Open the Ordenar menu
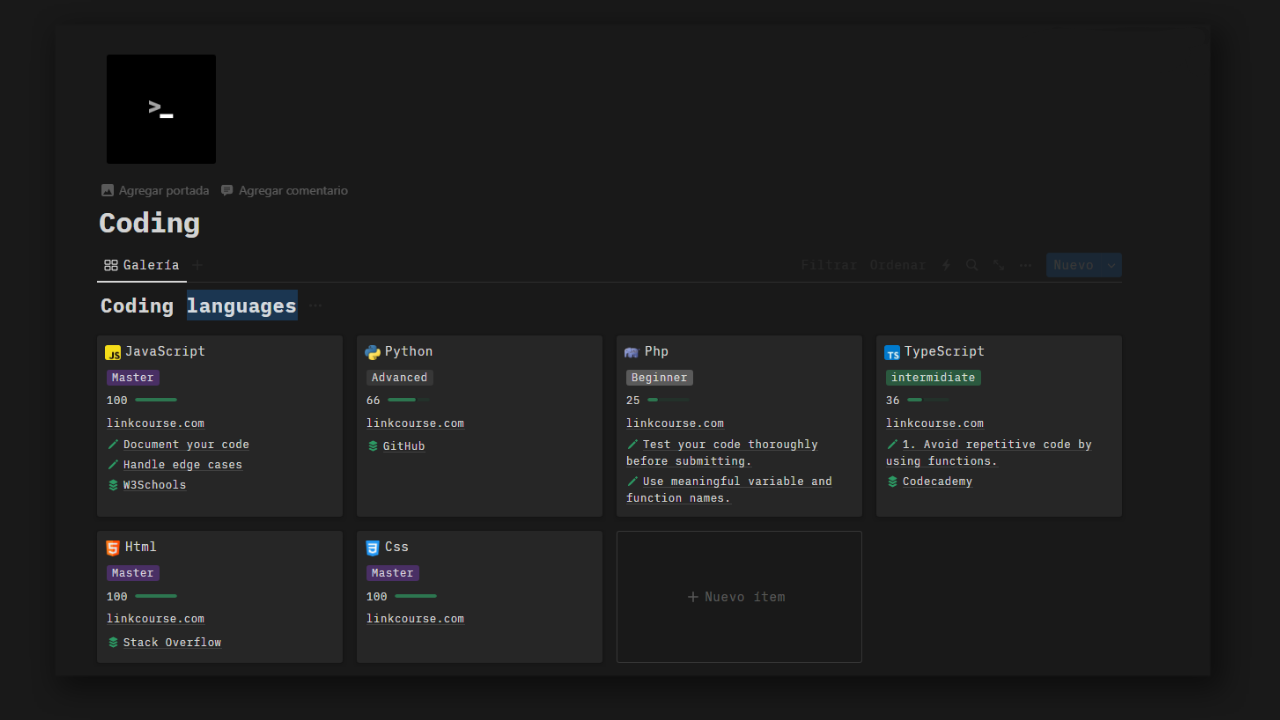Screen dimensions: 1280x720 pos(898,265)
